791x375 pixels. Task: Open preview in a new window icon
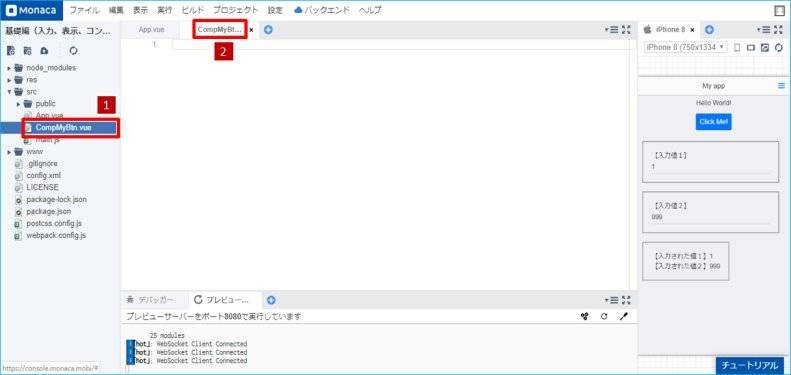coord(765,47)
